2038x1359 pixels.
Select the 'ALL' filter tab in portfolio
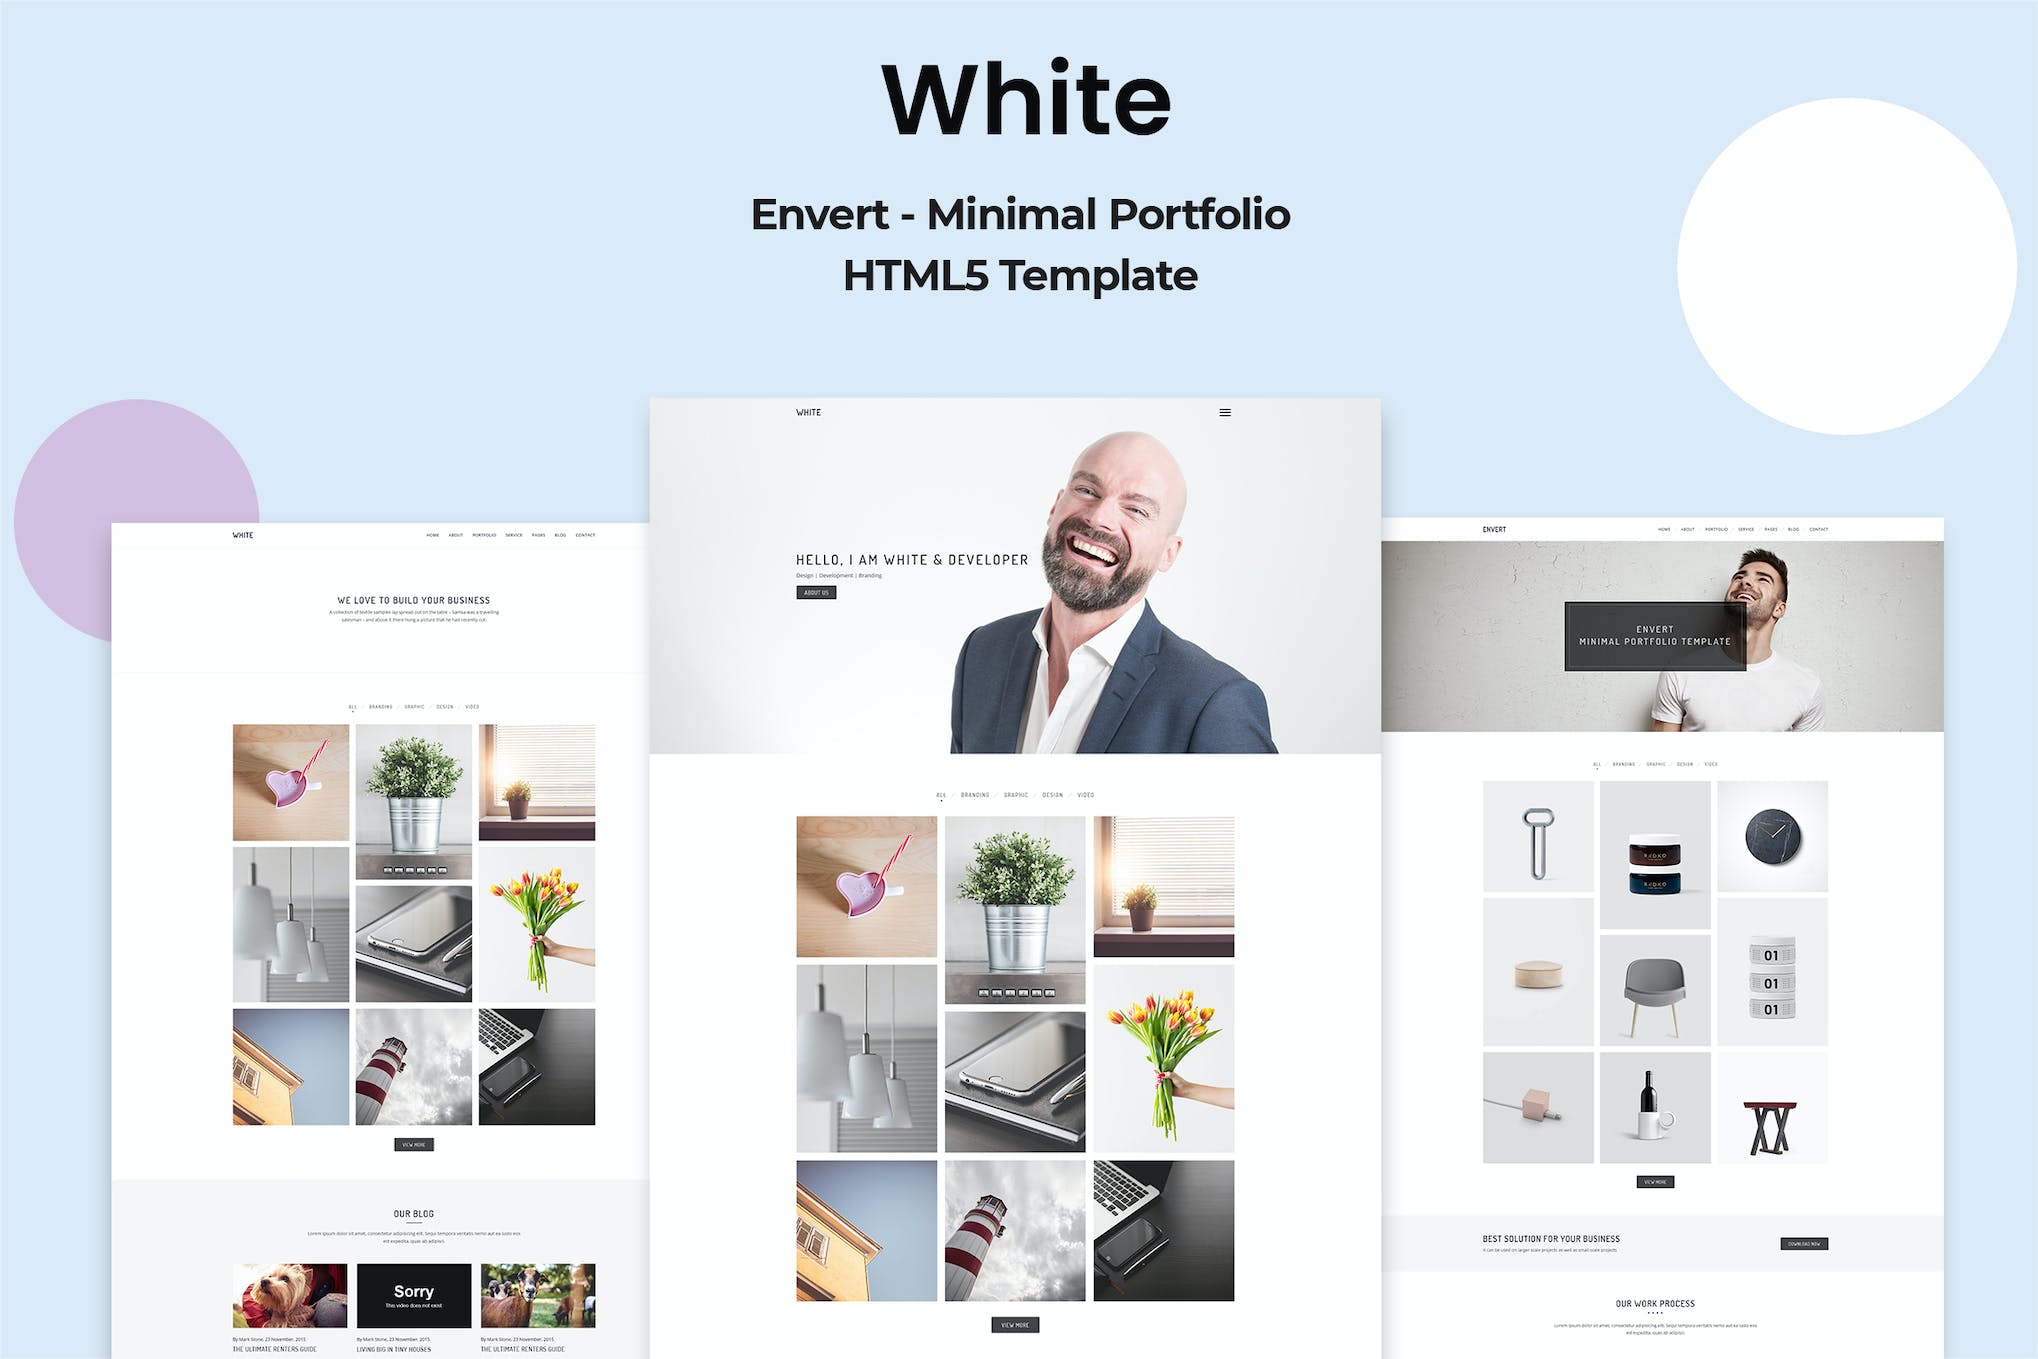[931, 789]
